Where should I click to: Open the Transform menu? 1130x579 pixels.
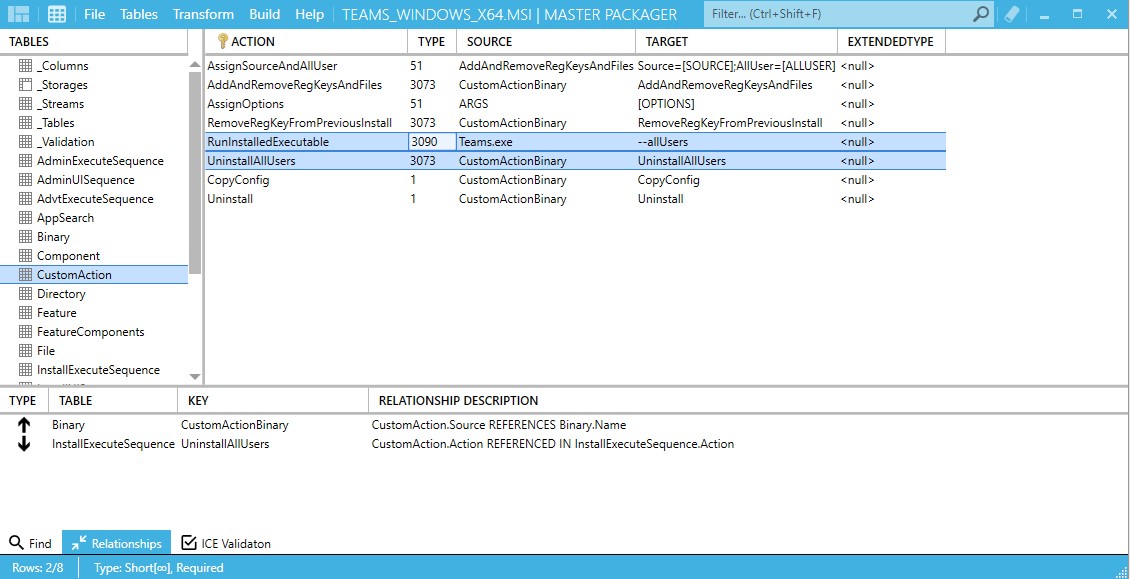203,14
